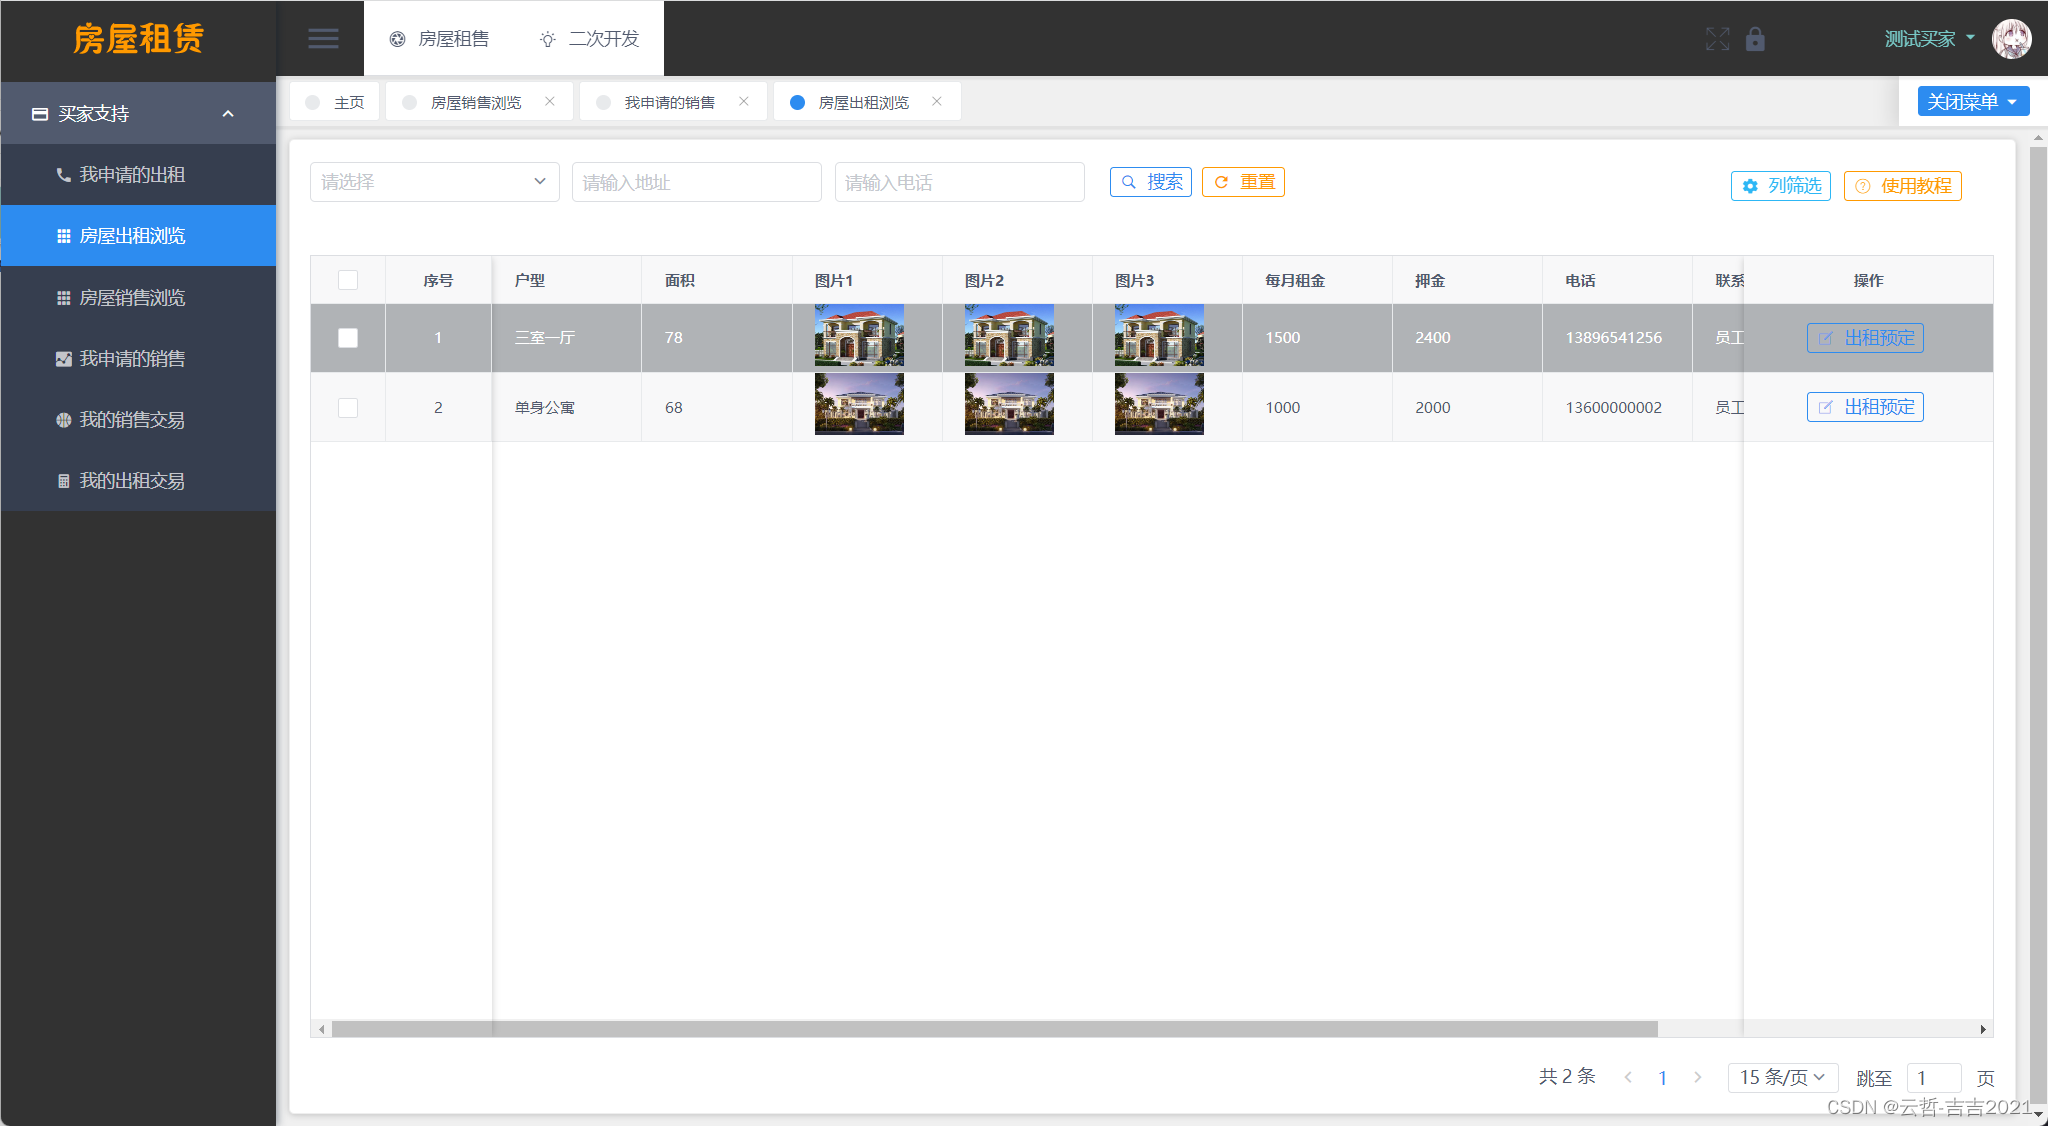
Task: Open 我的出租交易 sidebar item
Action: tap(132, 481)
